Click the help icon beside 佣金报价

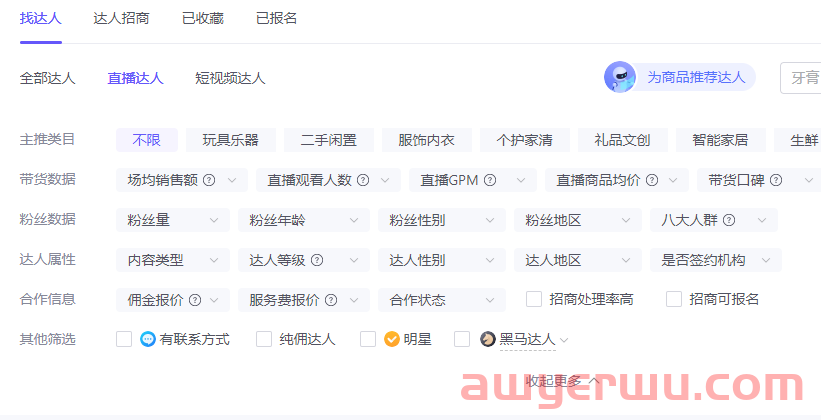click(195, 300)
